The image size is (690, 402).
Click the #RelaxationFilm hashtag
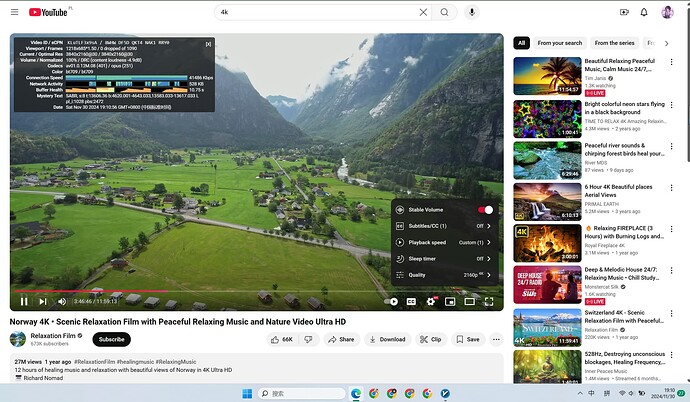94,362
